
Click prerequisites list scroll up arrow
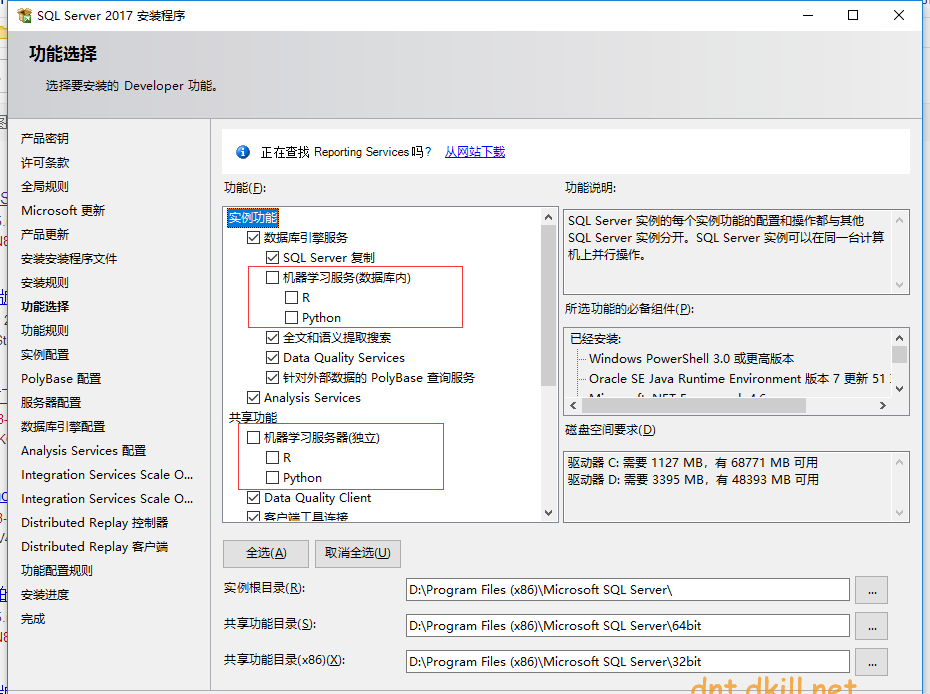[x=899, y=338]
